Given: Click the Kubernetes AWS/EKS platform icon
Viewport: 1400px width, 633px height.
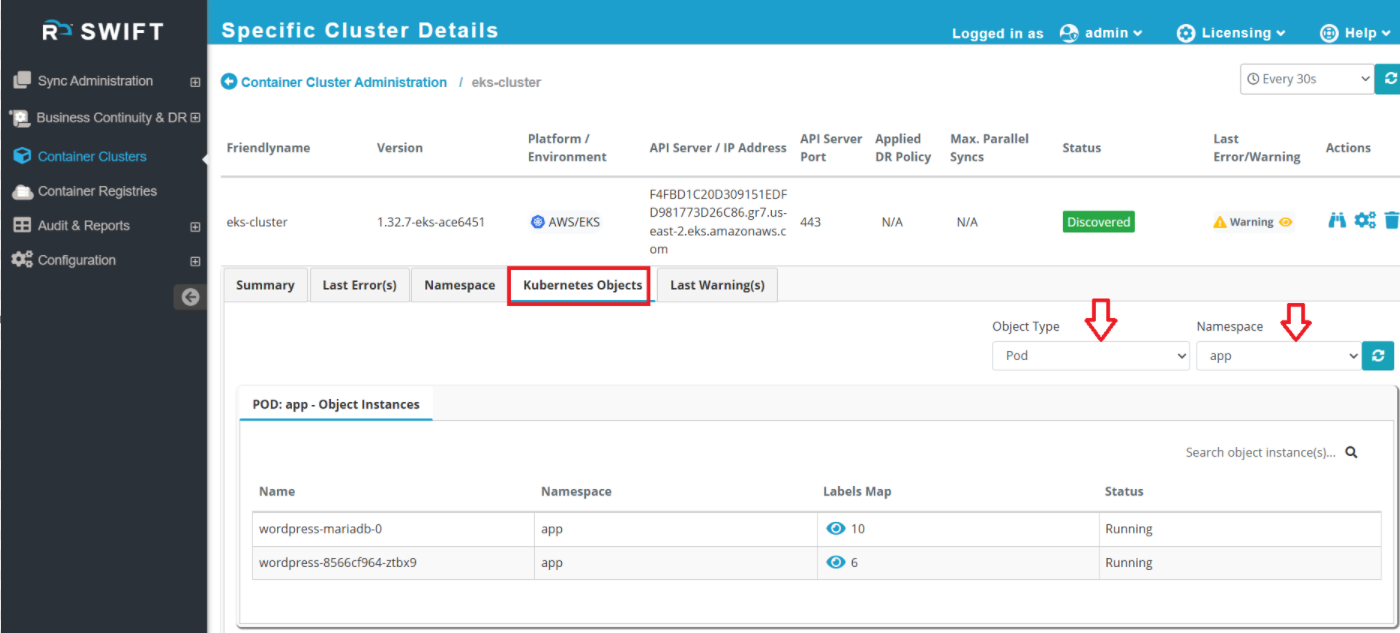Looking at the screenshot, I should (x=537, y=222).
